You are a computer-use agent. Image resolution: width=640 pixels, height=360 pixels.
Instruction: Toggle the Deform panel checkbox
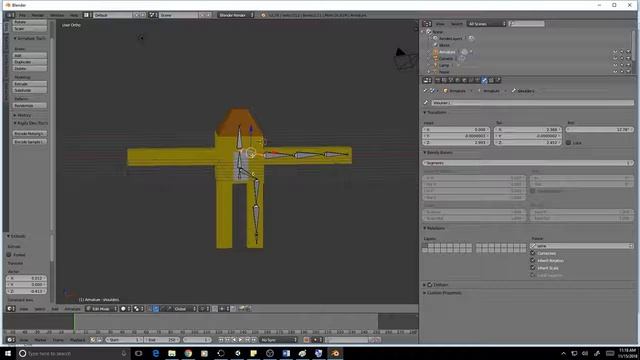pyautogui.click(x=429, y=284)
